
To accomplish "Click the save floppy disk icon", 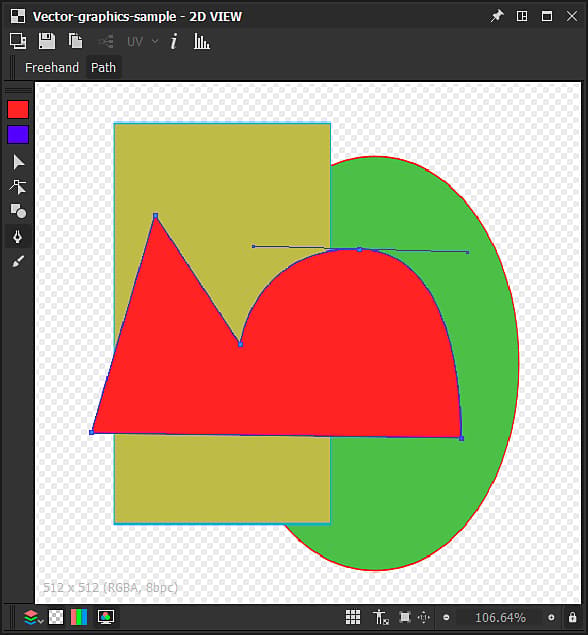I will [x=47, y=41].
